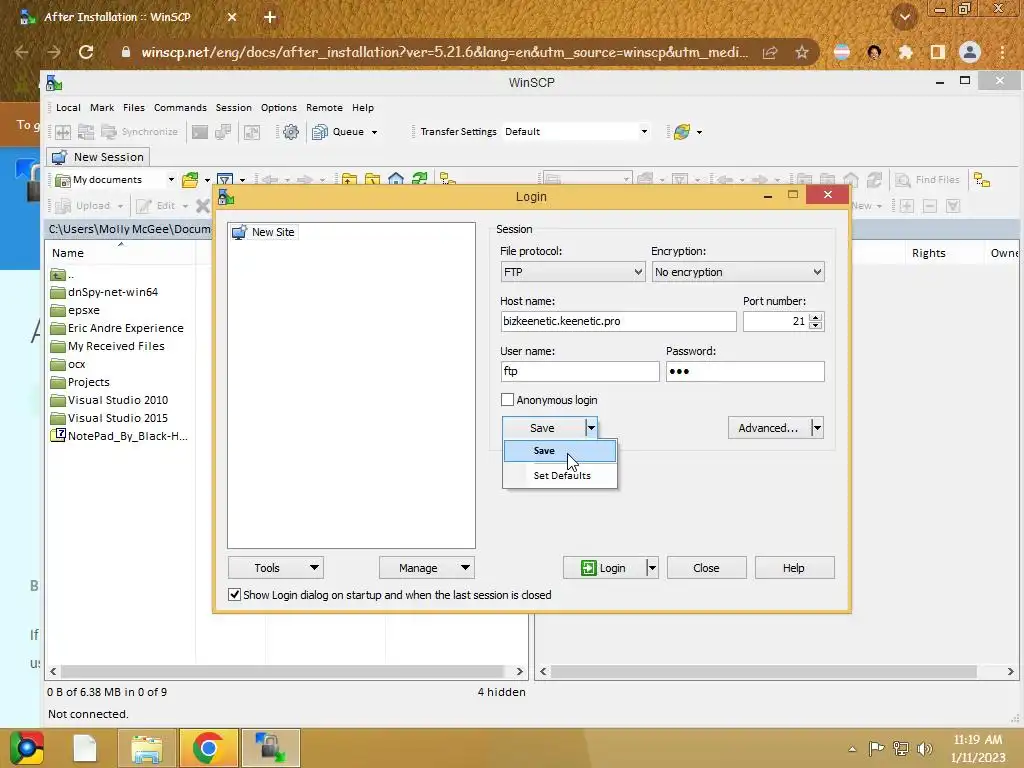1024x768 pixels.
Task: Open the Encryption dropdown
Action: pyautogui.click(x=738, y=272)
